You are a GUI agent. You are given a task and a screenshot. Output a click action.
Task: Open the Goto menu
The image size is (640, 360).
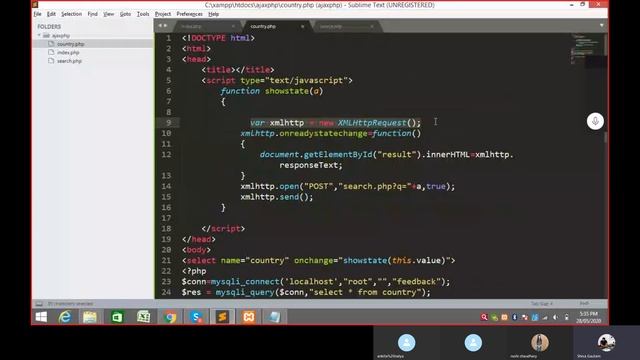125,14
